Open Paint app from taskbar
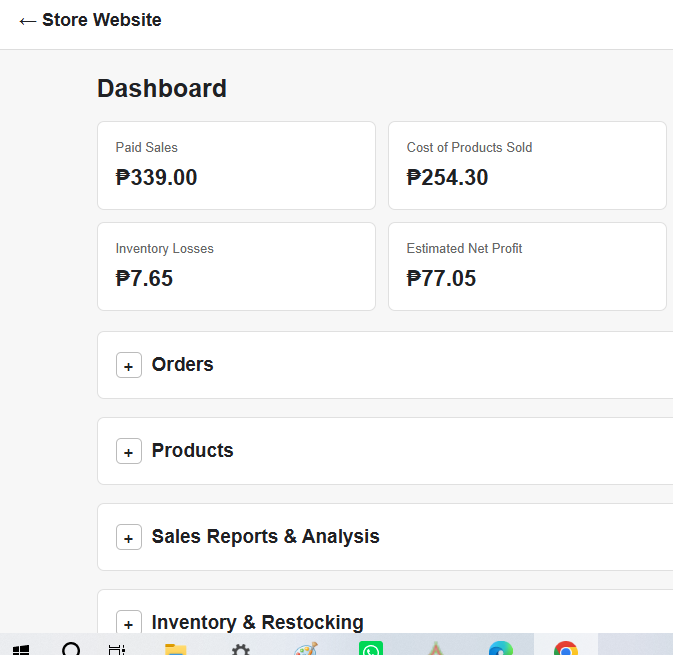 click(x=306, y=649)
